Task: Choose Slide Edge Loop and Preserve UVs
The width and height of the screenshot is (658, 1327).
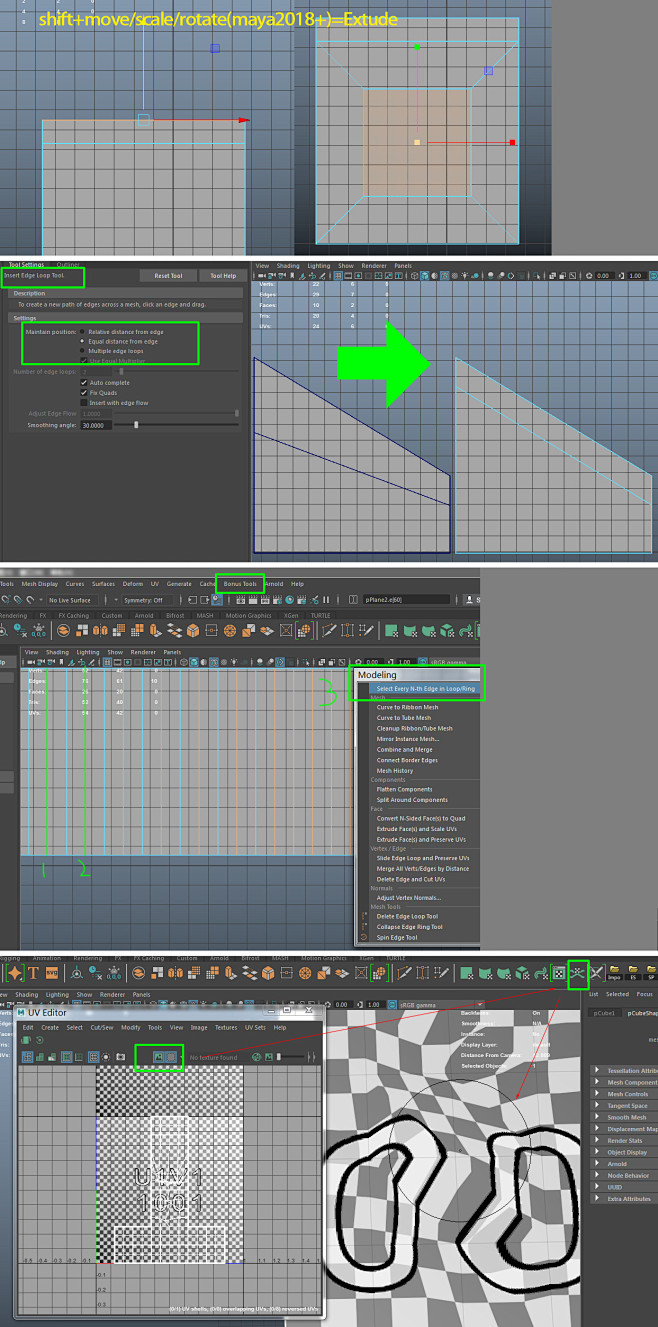Action: (x=421, y=858)
